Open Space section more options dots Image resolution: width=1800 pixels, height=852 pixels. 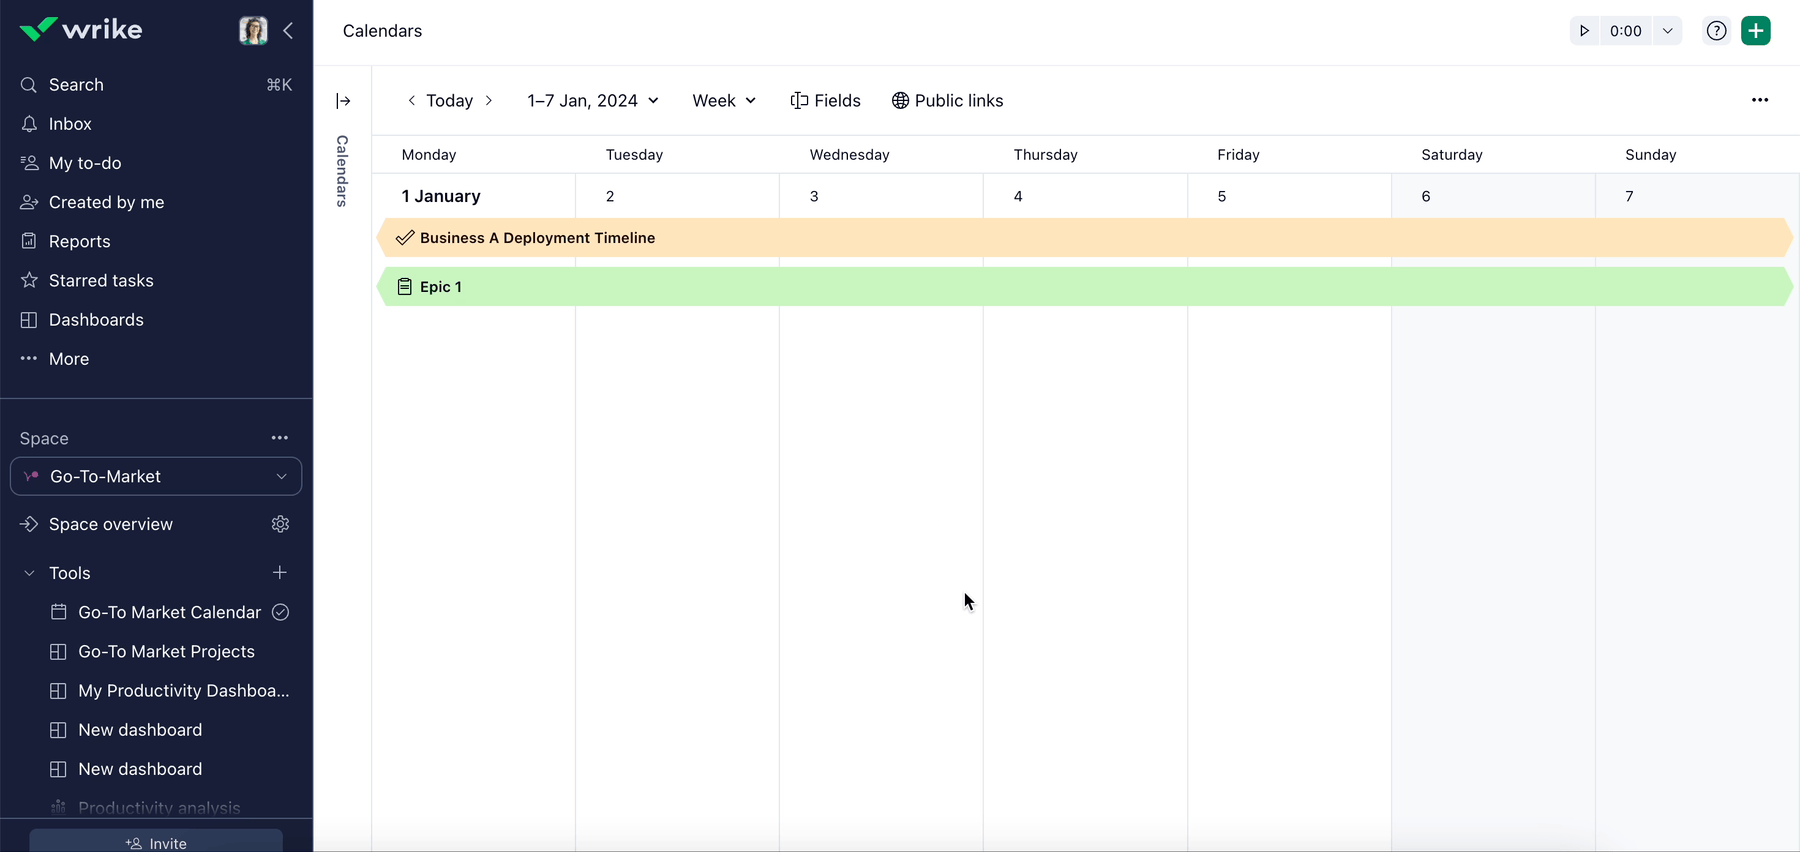[280, 438]
